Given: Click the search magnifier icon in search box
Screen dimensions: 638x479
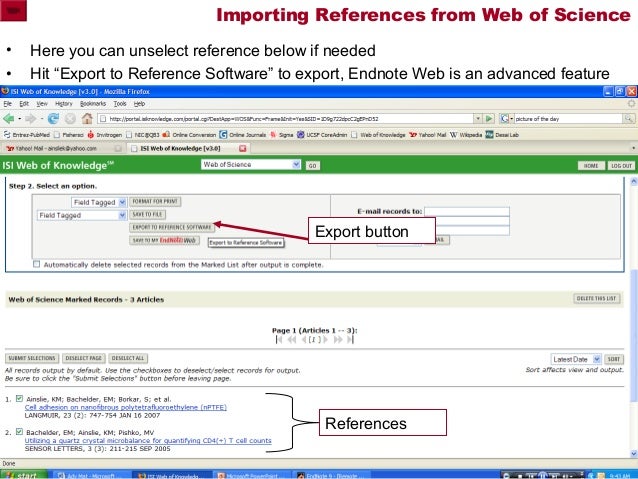Looking at the screenshot, I should 629,118.
